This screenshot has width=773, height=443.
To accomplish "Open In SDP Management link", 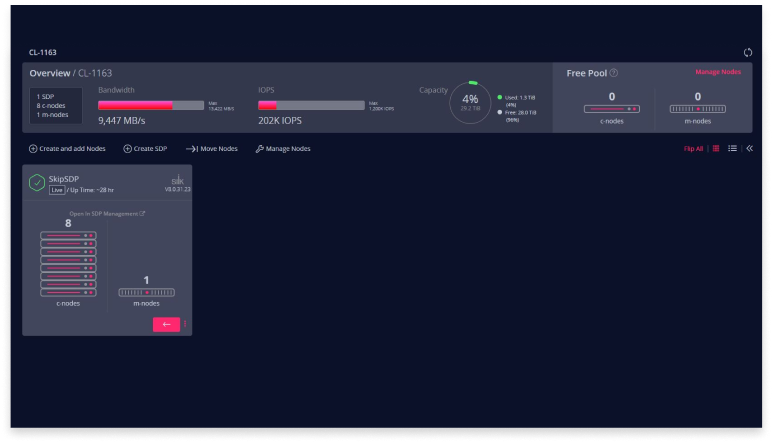I will (107, 213).
